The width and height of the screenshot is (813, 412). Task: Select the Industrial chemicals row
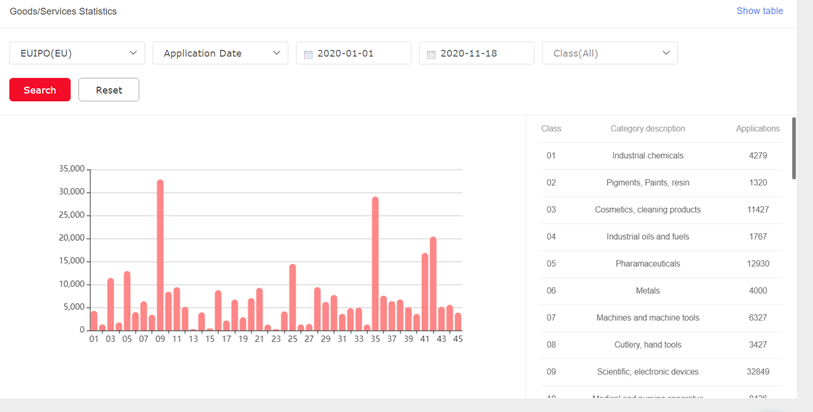[x=661, y=155]
